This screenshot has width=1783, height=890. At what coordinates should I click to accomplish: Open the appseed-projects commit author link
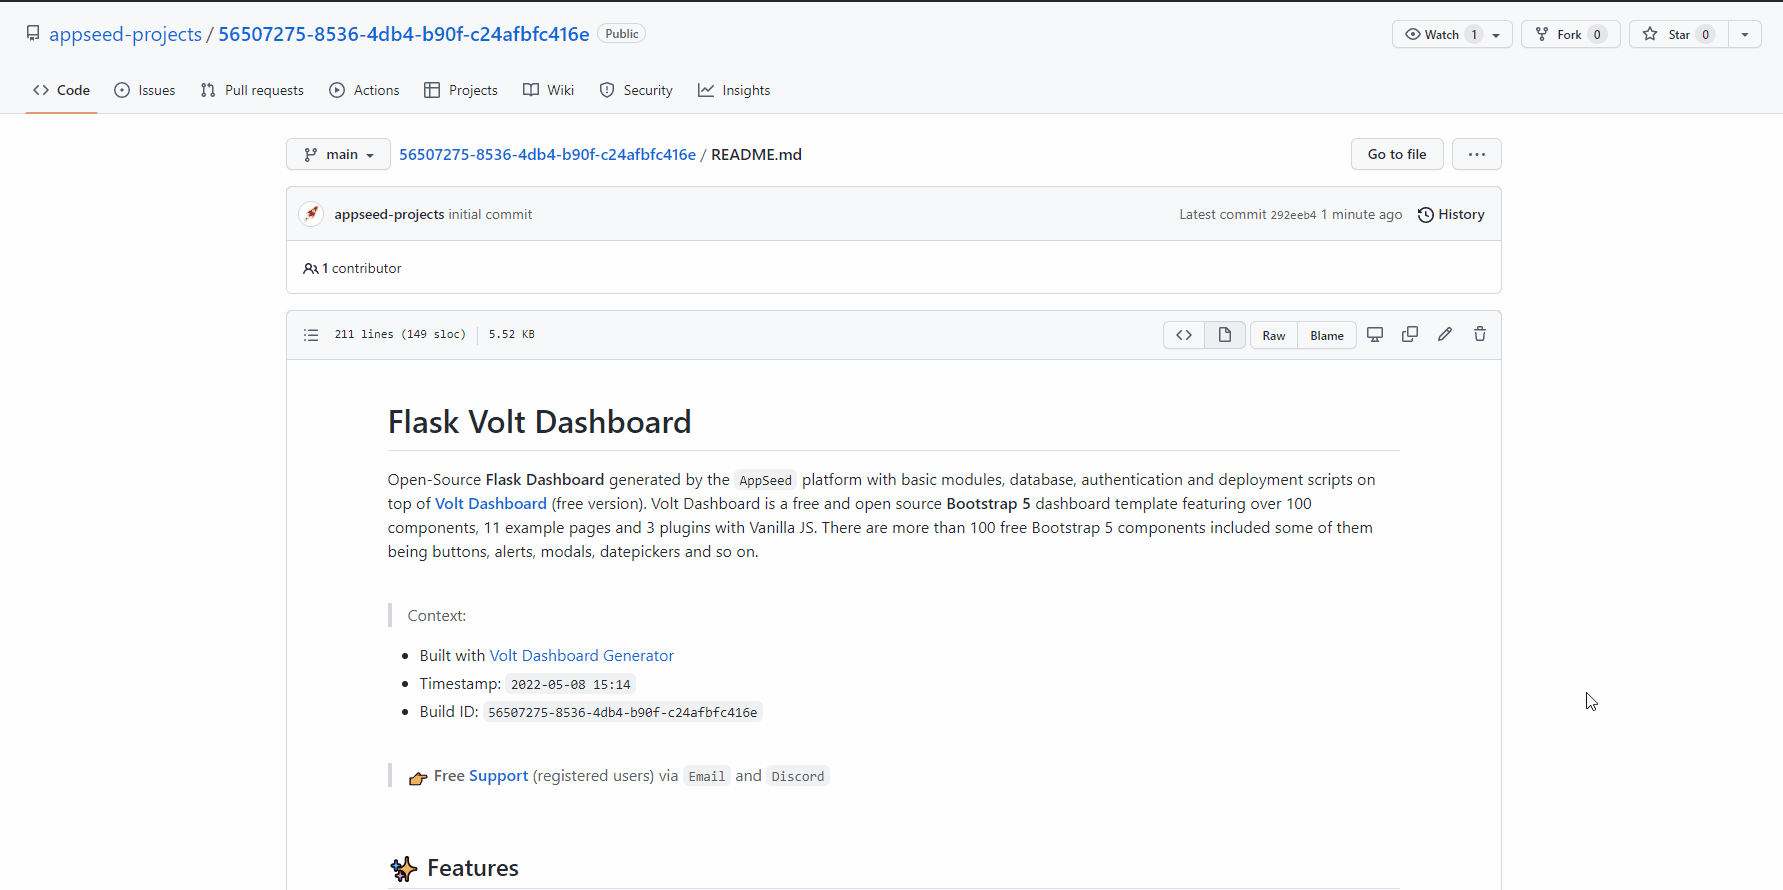pyautogui.click(x=389, y=214)
